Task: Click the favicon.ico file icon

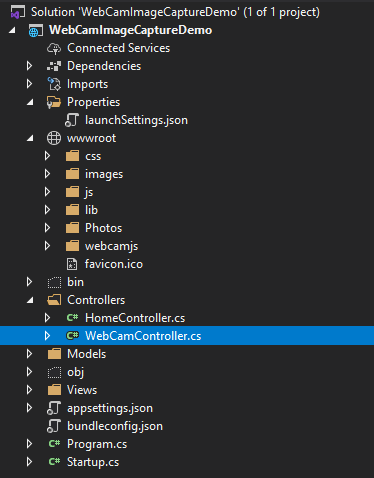Action: coord(72,264)
